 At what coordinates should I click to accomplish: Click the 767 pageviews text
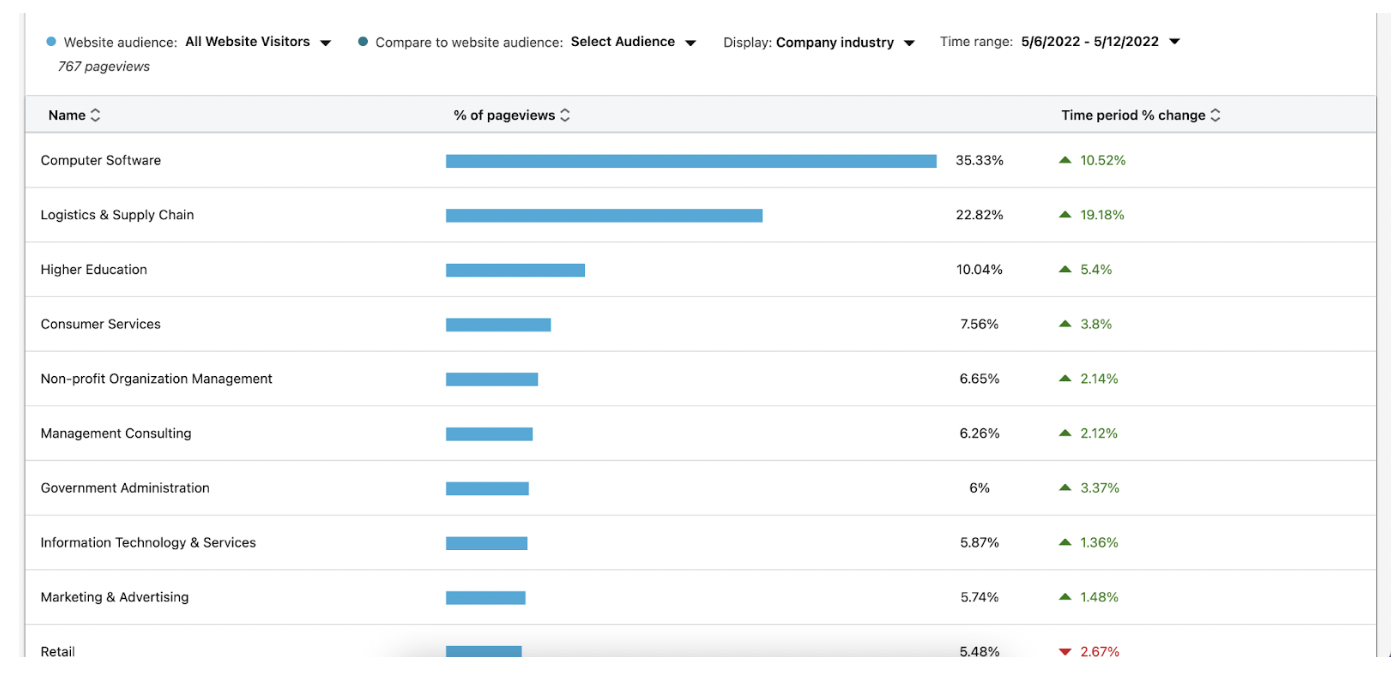(101, 66)
